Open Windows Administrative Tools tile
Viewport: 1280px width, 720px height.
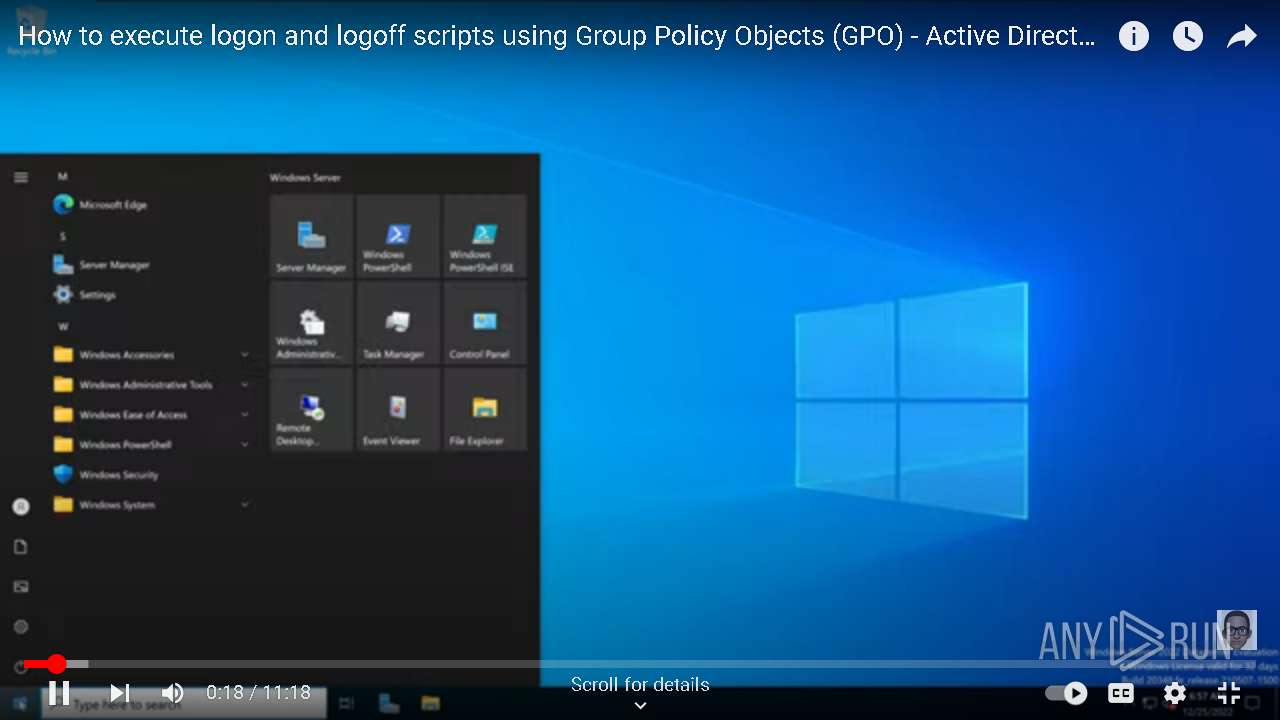point(311,322)
